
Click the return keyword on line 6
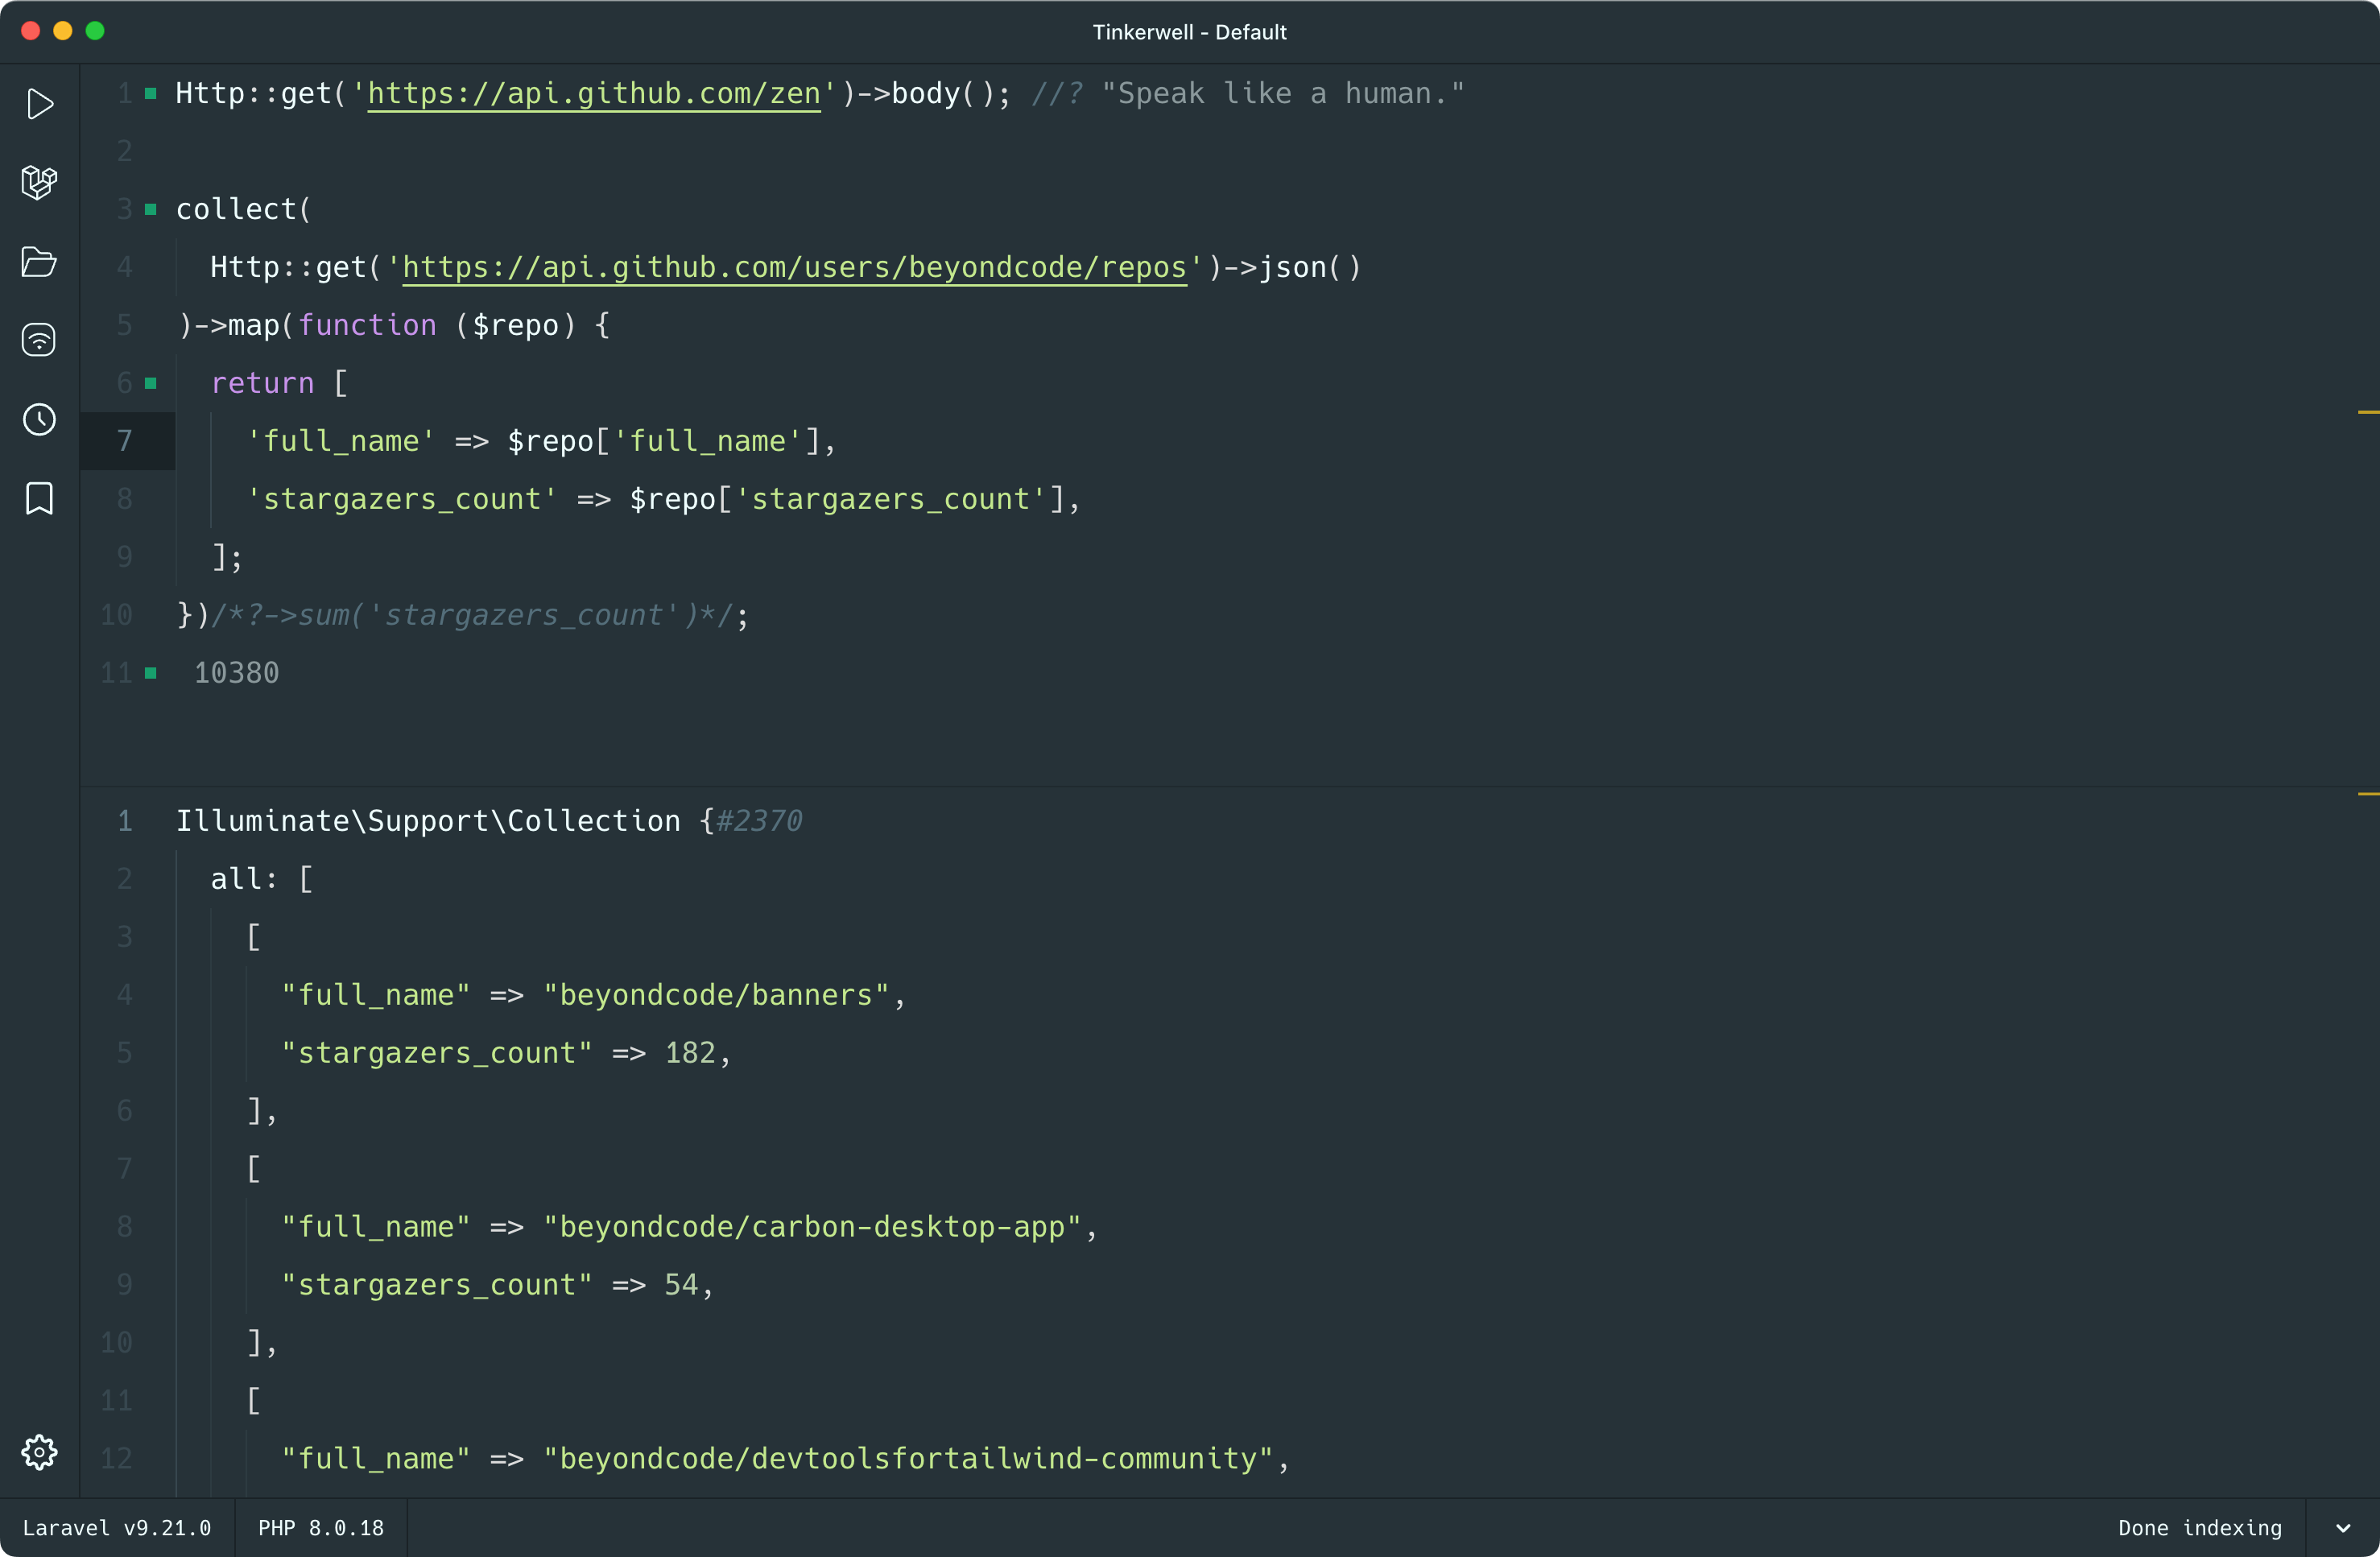tap(262, 383)
